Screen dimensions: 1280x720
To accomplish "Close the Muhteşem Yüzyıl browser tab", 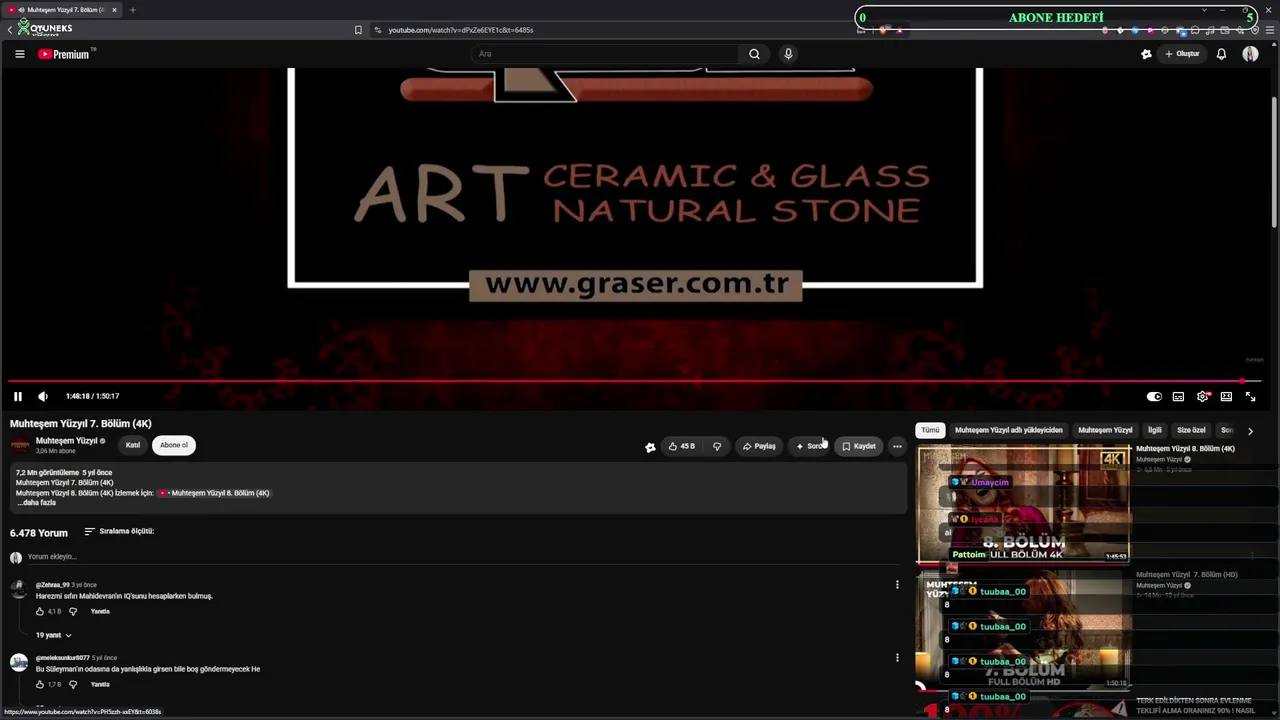I will [114, 10].
